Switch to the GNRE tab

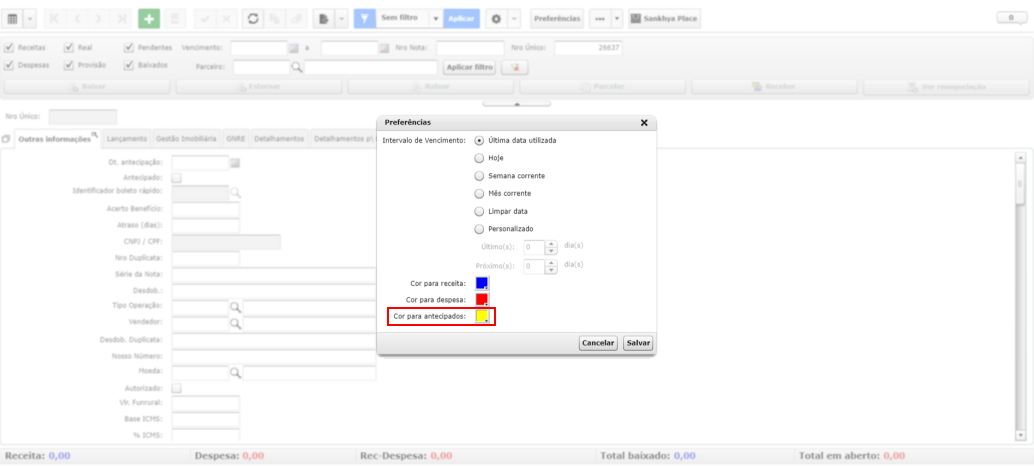pos(235,139)
